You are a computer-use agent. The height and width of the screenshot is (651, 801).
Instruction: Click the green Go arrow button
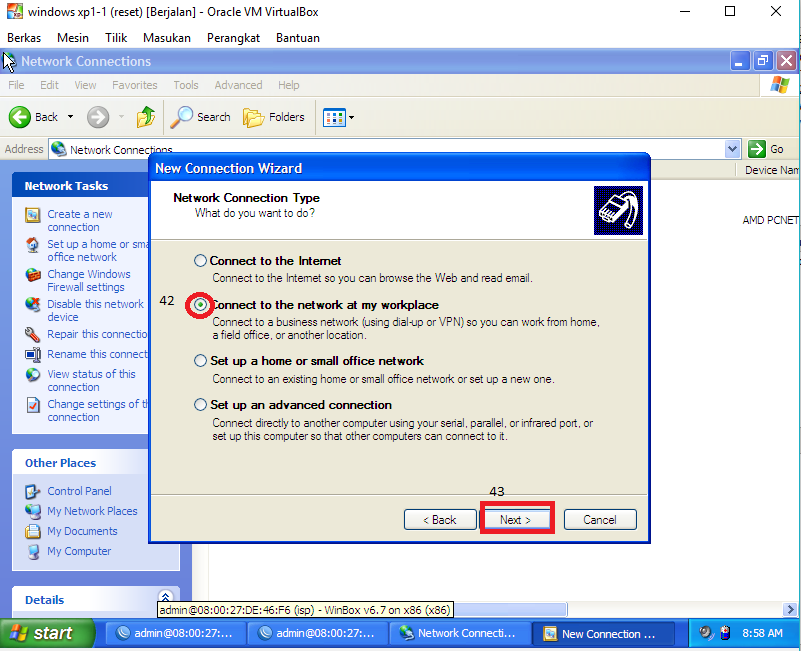coord(757,149)
